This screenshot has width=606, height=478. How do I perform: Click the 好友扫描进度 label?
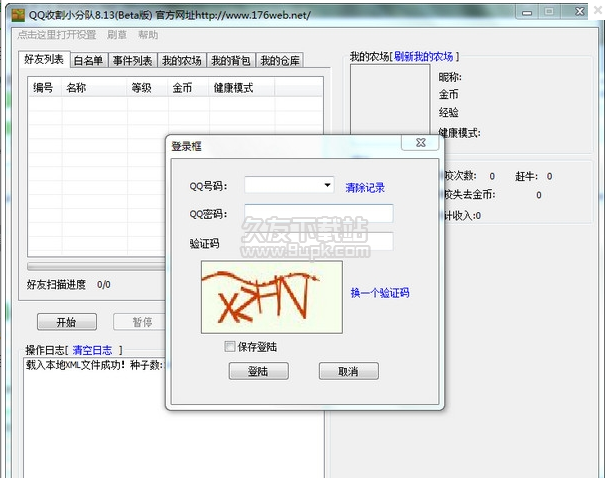56,285
